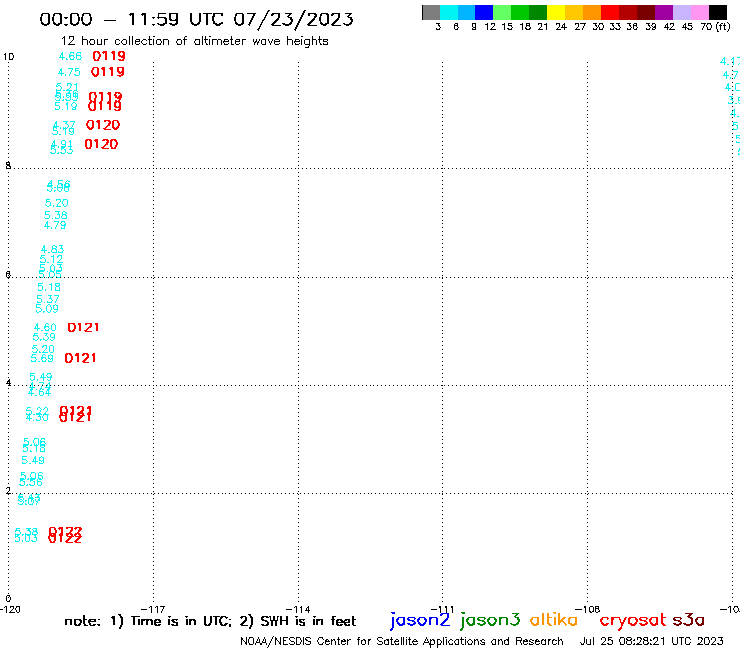Screen dimensions: 740x650
Task: Click the wave height value 5.09
Action: 47,309
